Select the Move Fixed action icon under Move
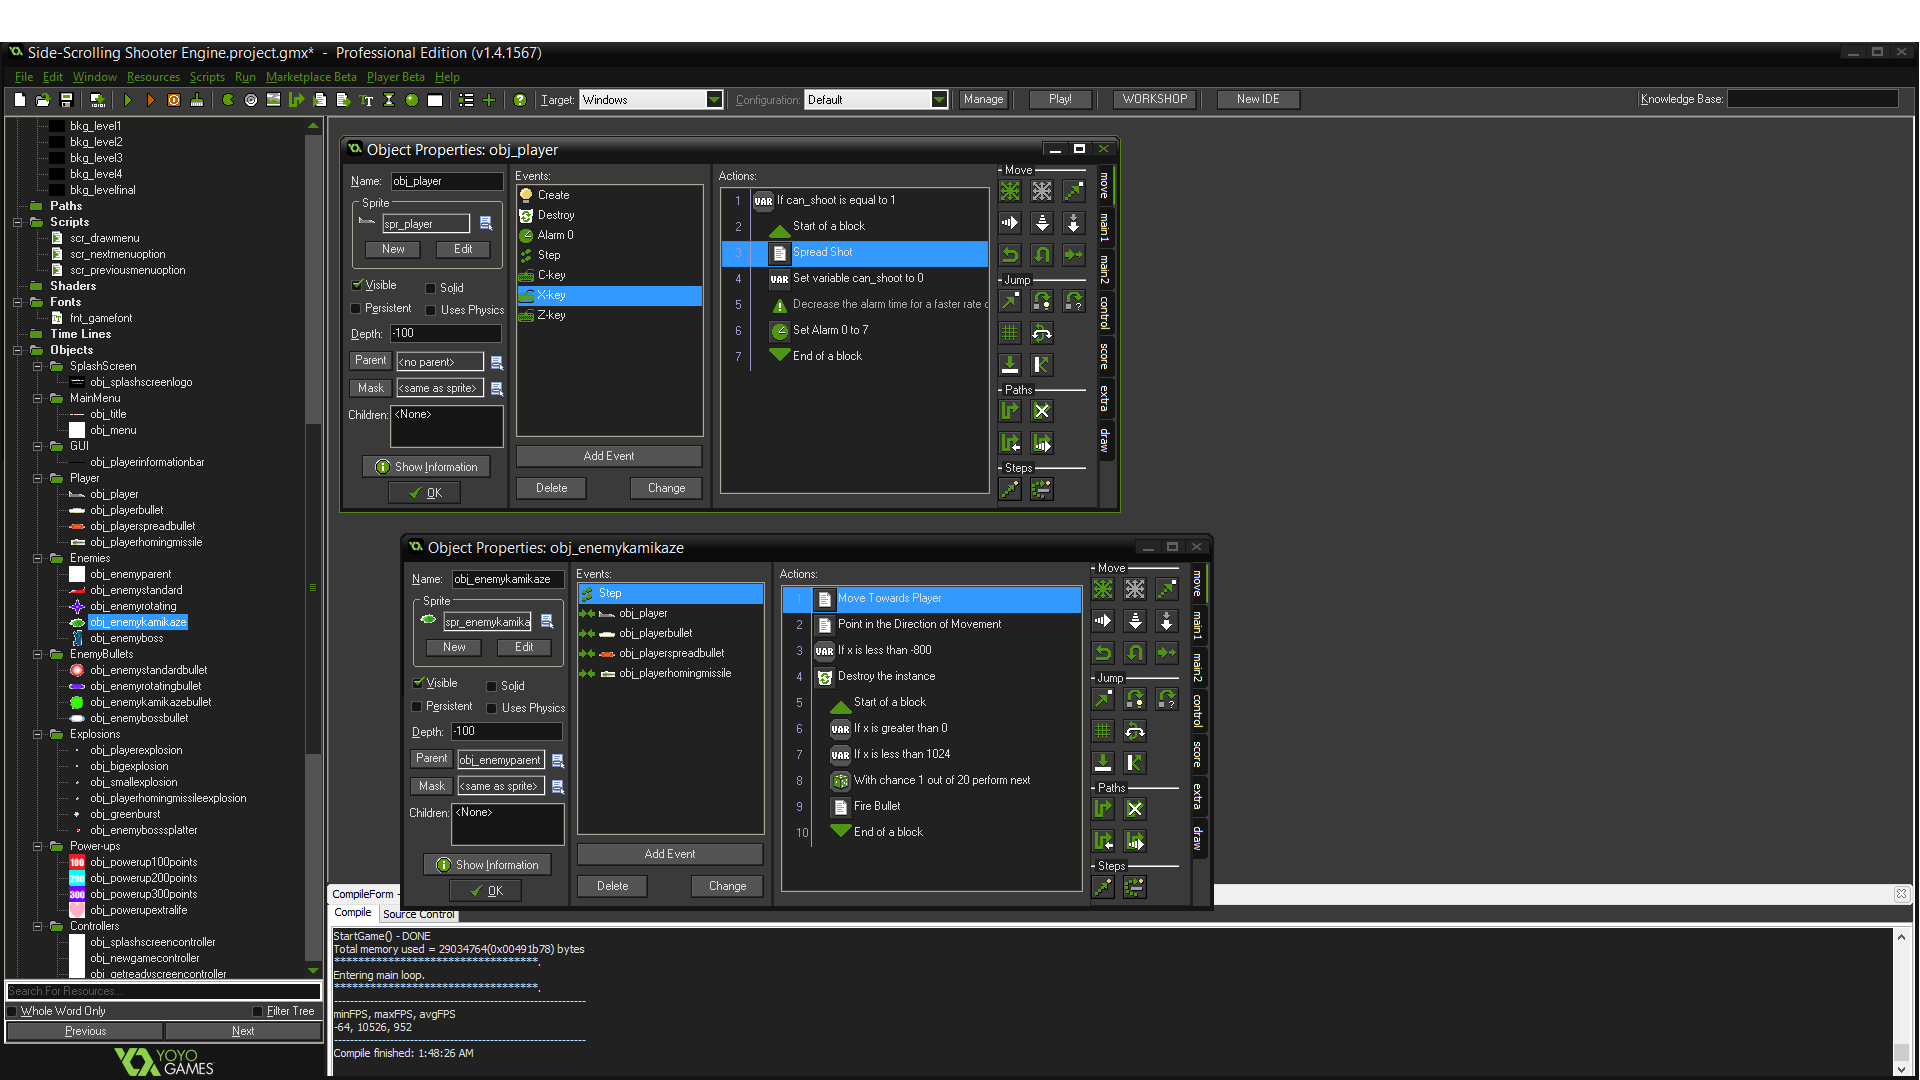Viewport: 1920px width, 1080px height. click(x=1009, y=191)
